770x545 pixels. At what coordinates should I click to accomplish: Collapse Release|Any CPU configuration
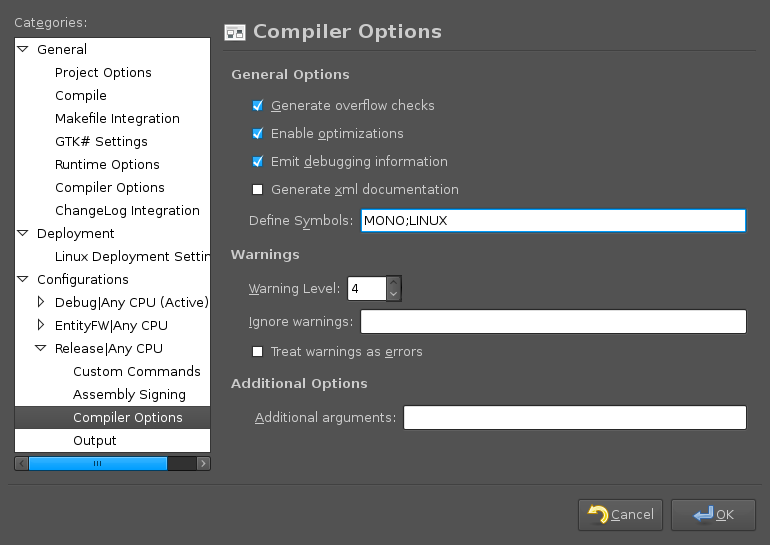pyautogui.click(x=41, y=348)
